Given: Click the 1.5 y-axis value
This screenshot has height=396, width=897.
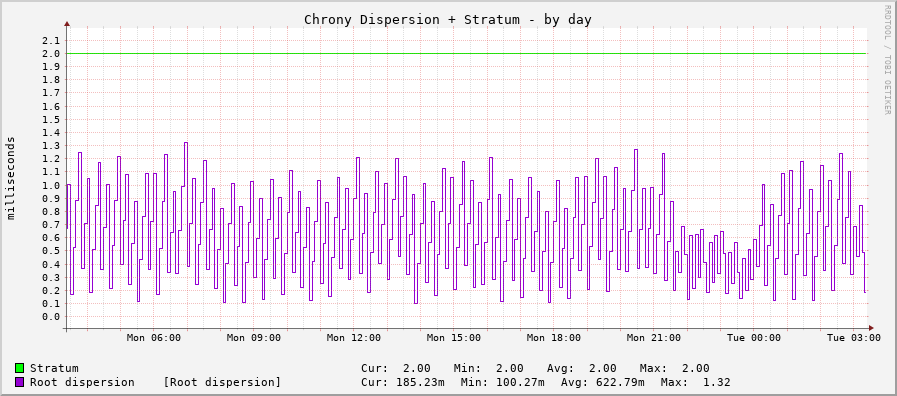Looking at the screenshot, I should (x=51, y=120).
